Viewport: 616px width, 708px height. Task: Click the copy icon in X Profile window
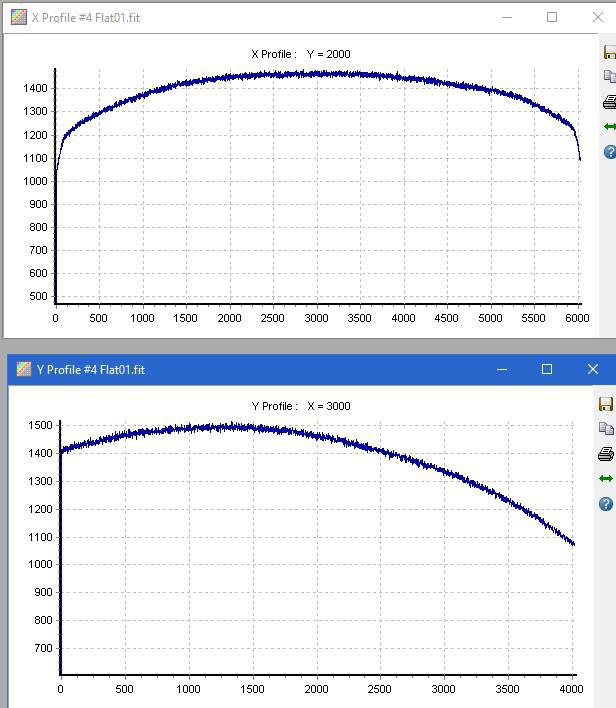click(x=610, y=77)
